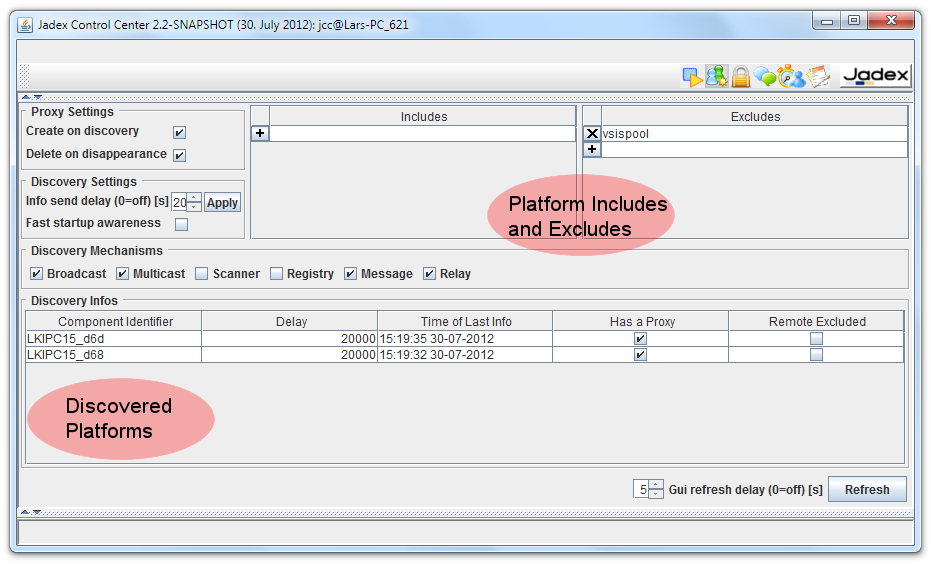Click the Component Identifier column header
Screen dimensions: 931x564
point(115,322)
